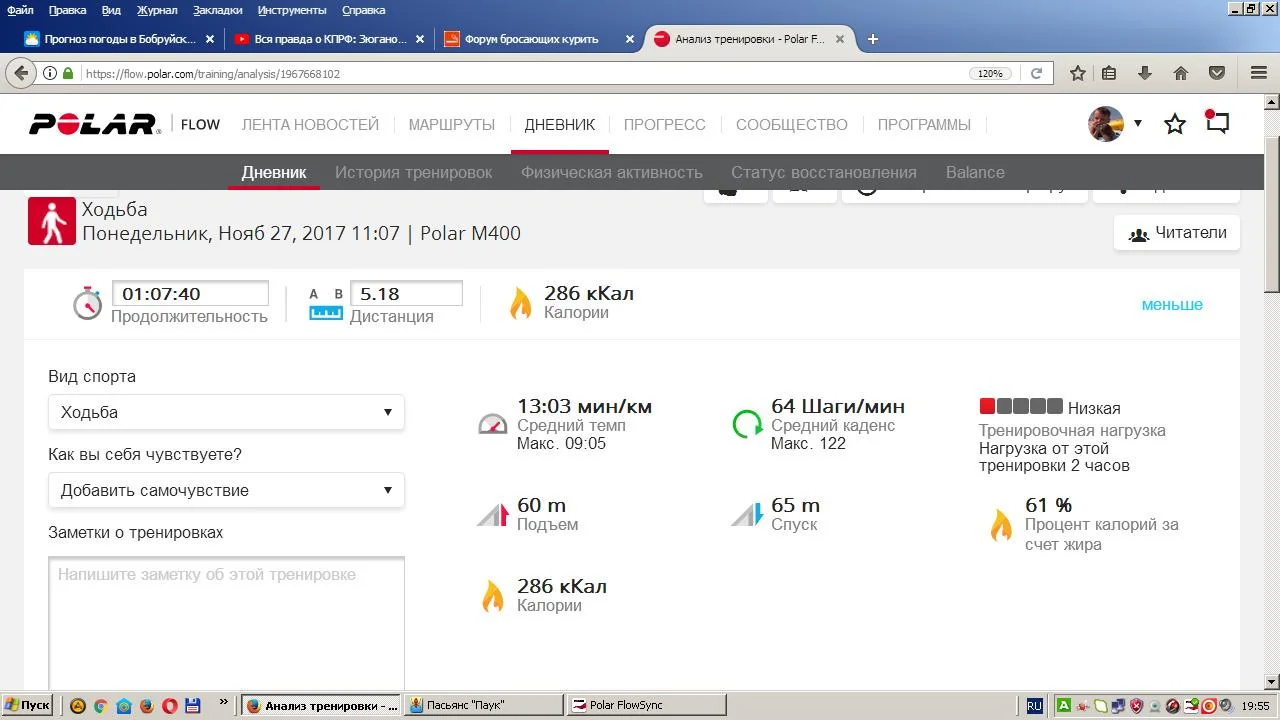Switch to the Вся правда о КПРФ browser tab

point(330,39)
